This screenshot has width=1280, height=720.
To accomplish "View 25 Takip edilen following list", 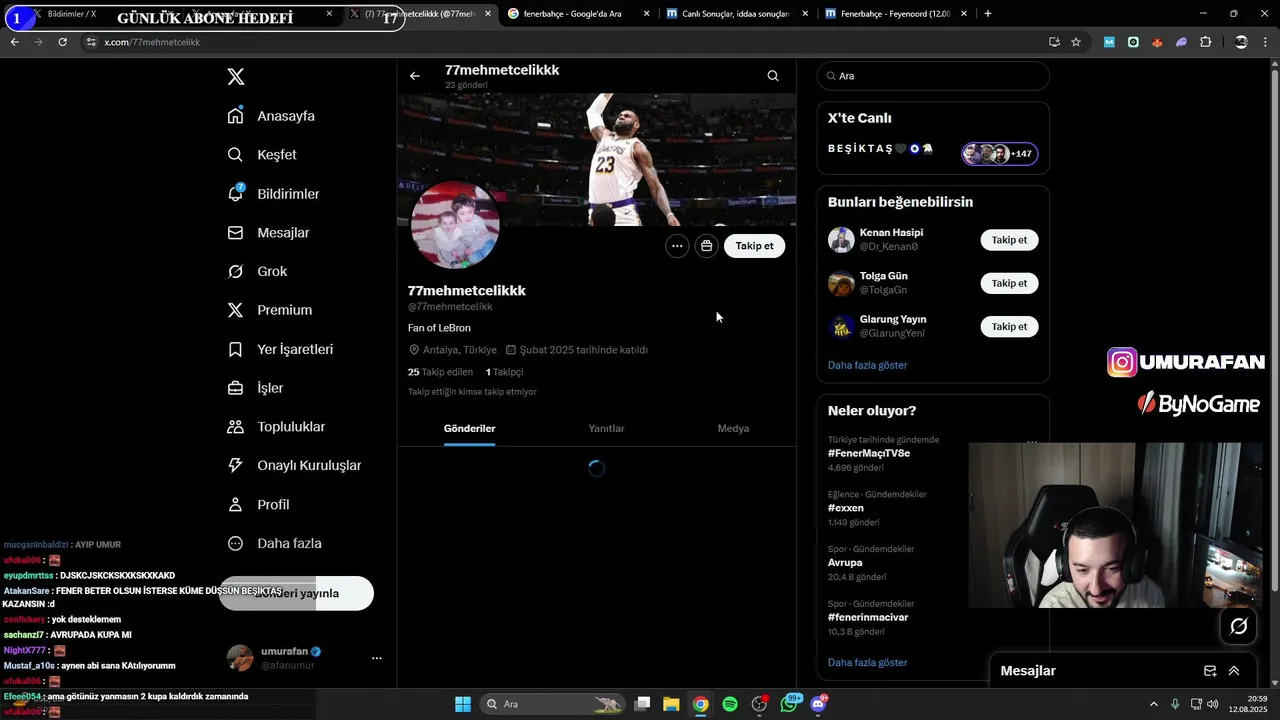I will click(x=440, y=372).
